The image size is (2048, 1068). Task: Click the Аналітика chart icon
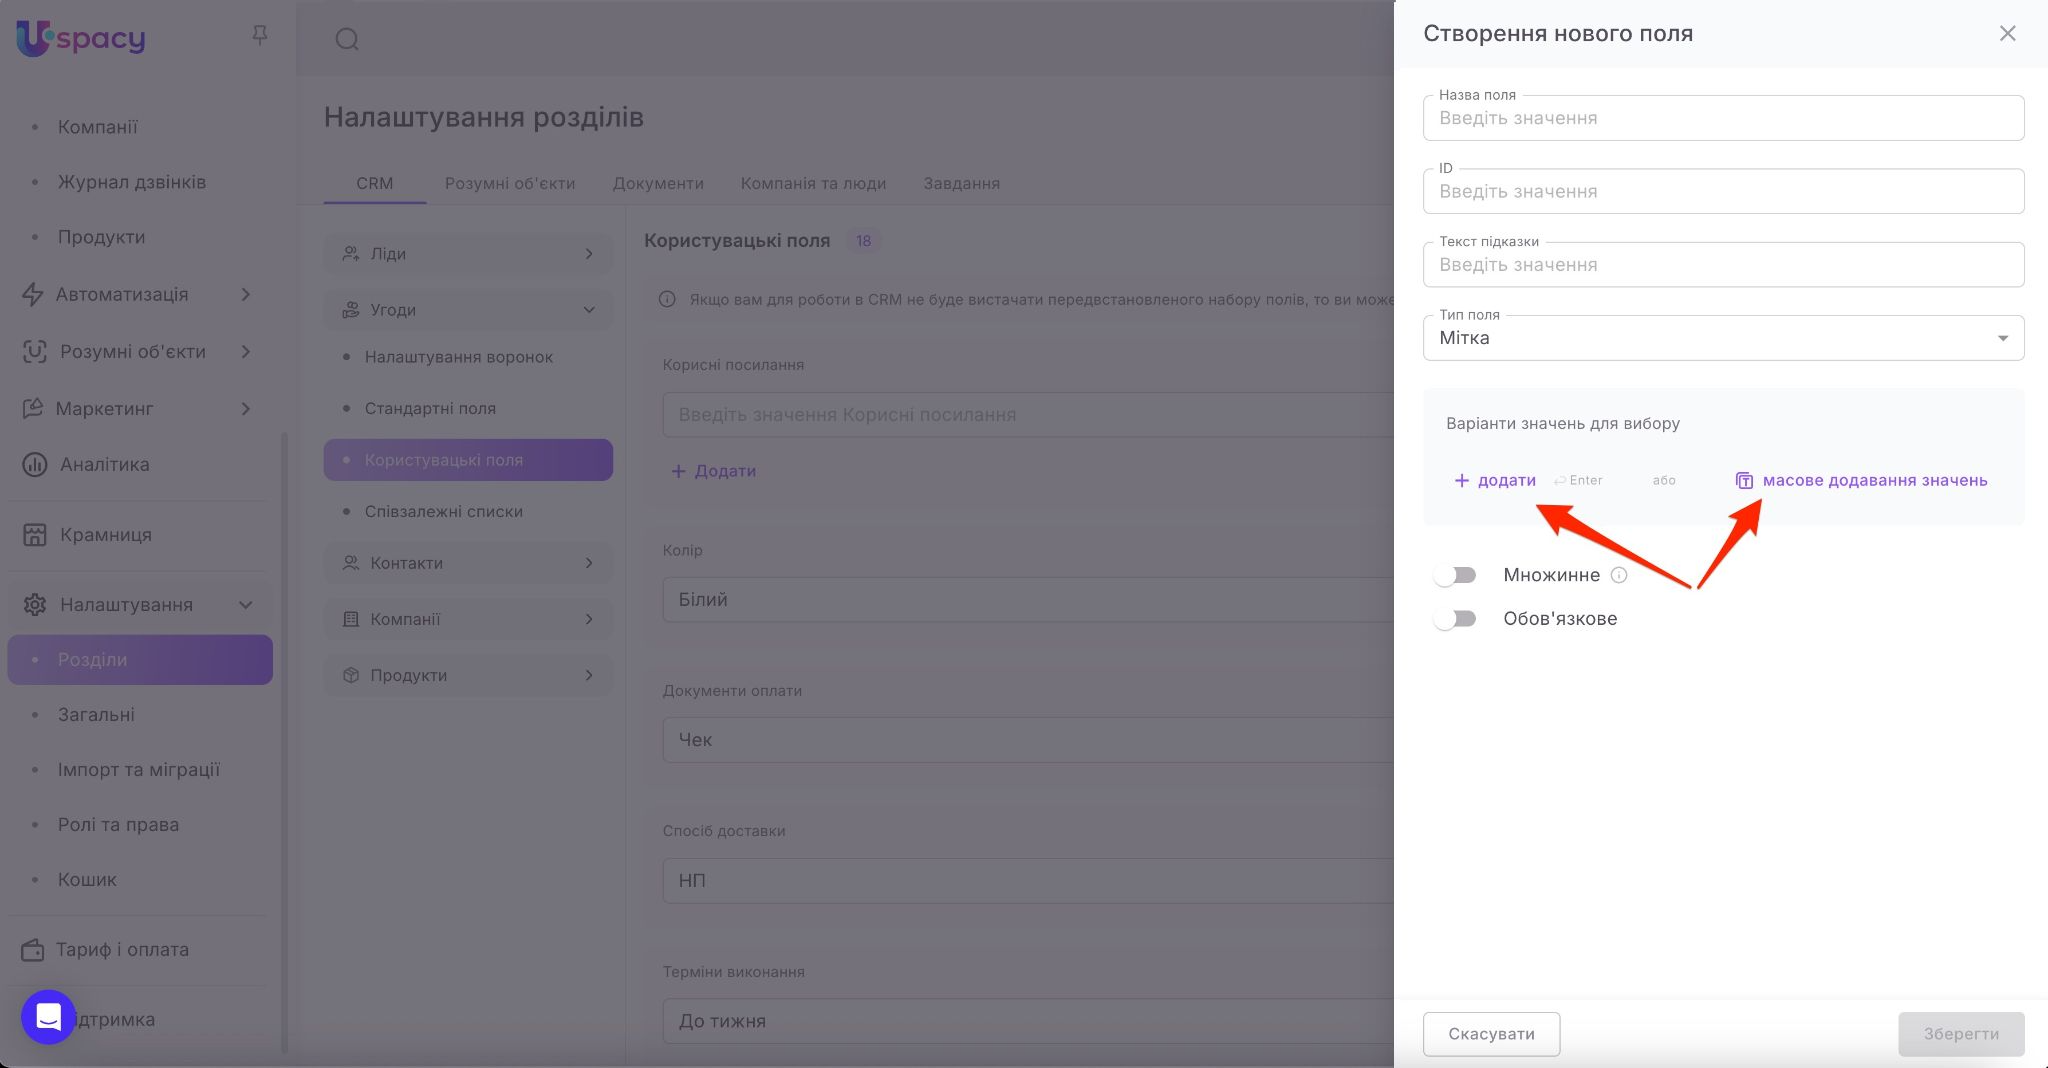pyautogui.click(x=35, y=464)
